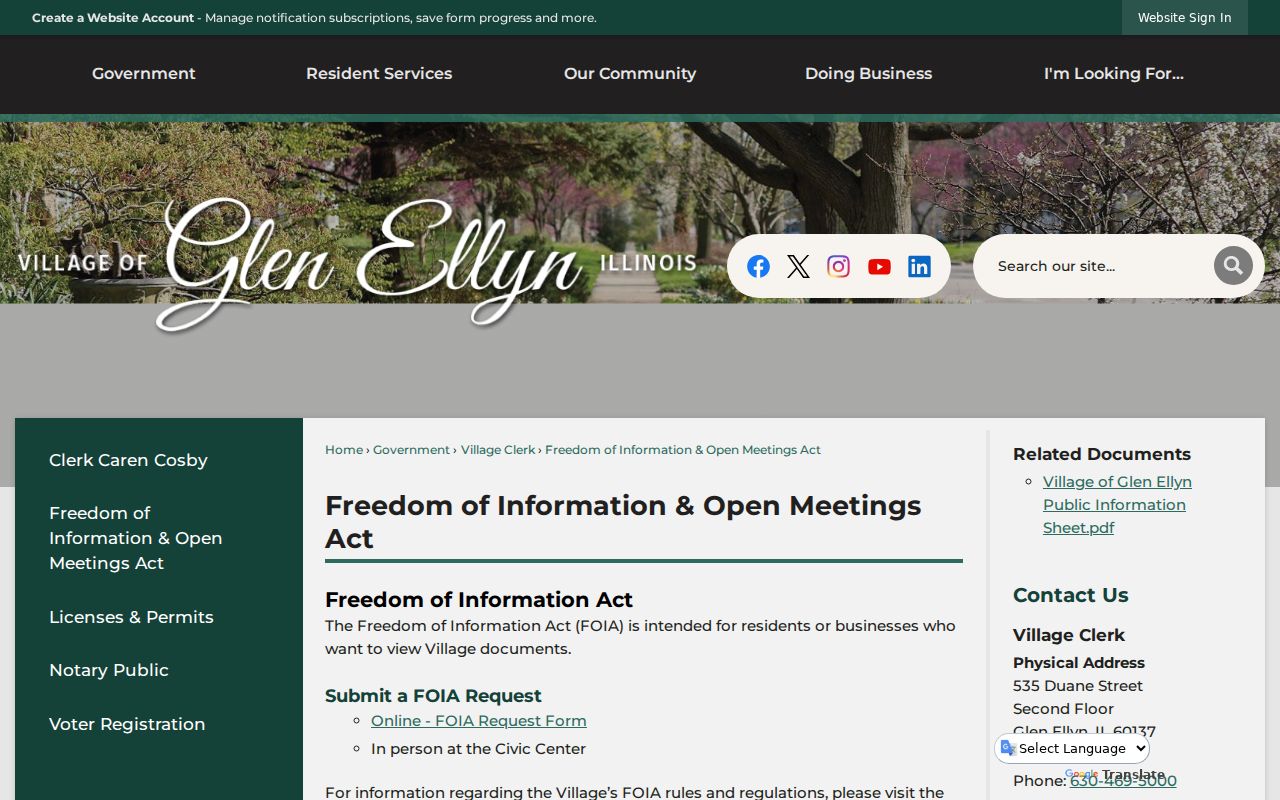This screenshot has height=800, width=1280.
Task: Click the Village Clerk breadcrumb
Action: [498, 450]
